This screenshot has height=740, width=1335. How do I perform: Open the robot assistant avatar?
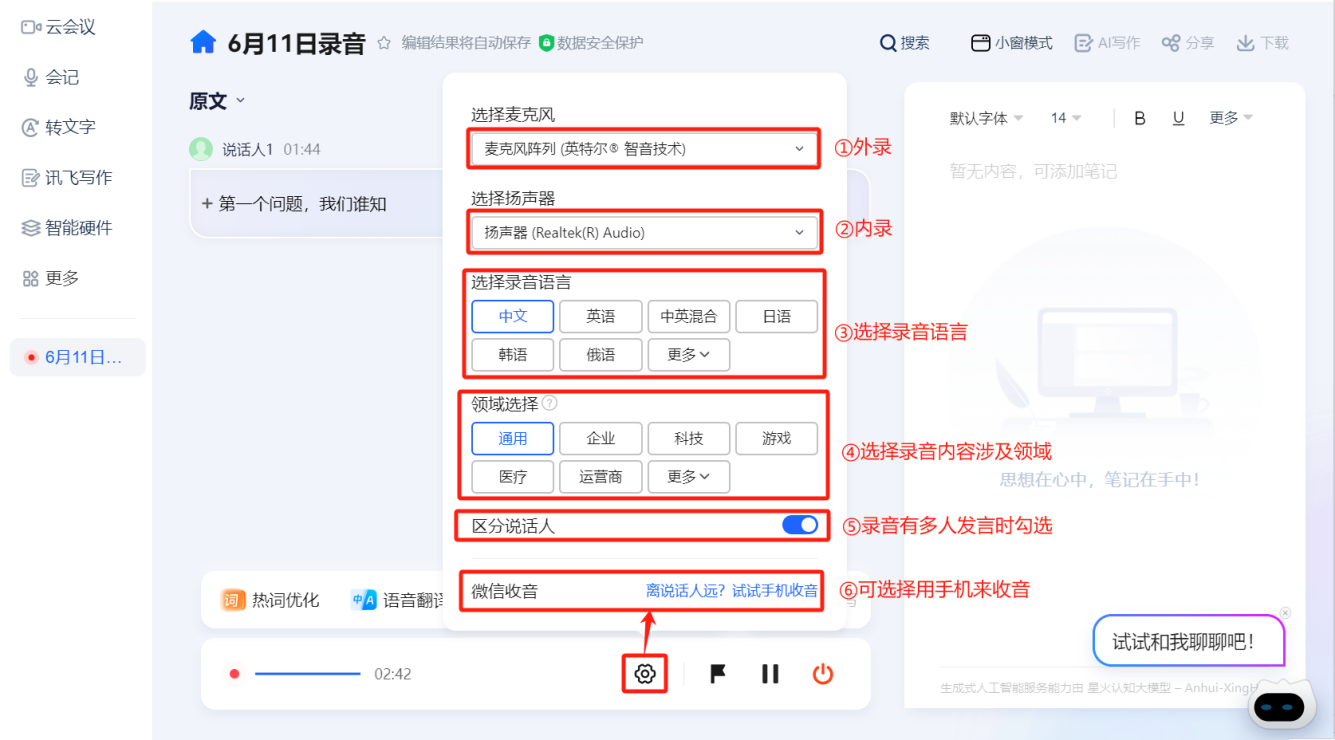1280,706
